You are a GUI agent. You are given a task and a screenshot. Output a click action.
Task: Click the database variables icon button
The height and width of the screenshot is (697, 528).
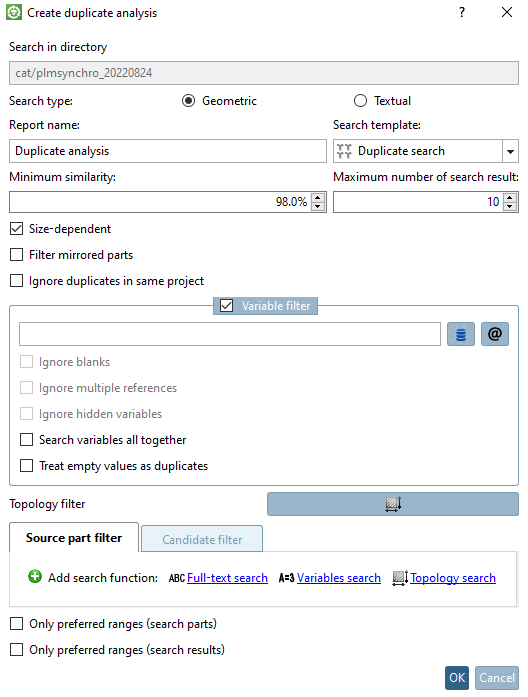coord(461,334)
